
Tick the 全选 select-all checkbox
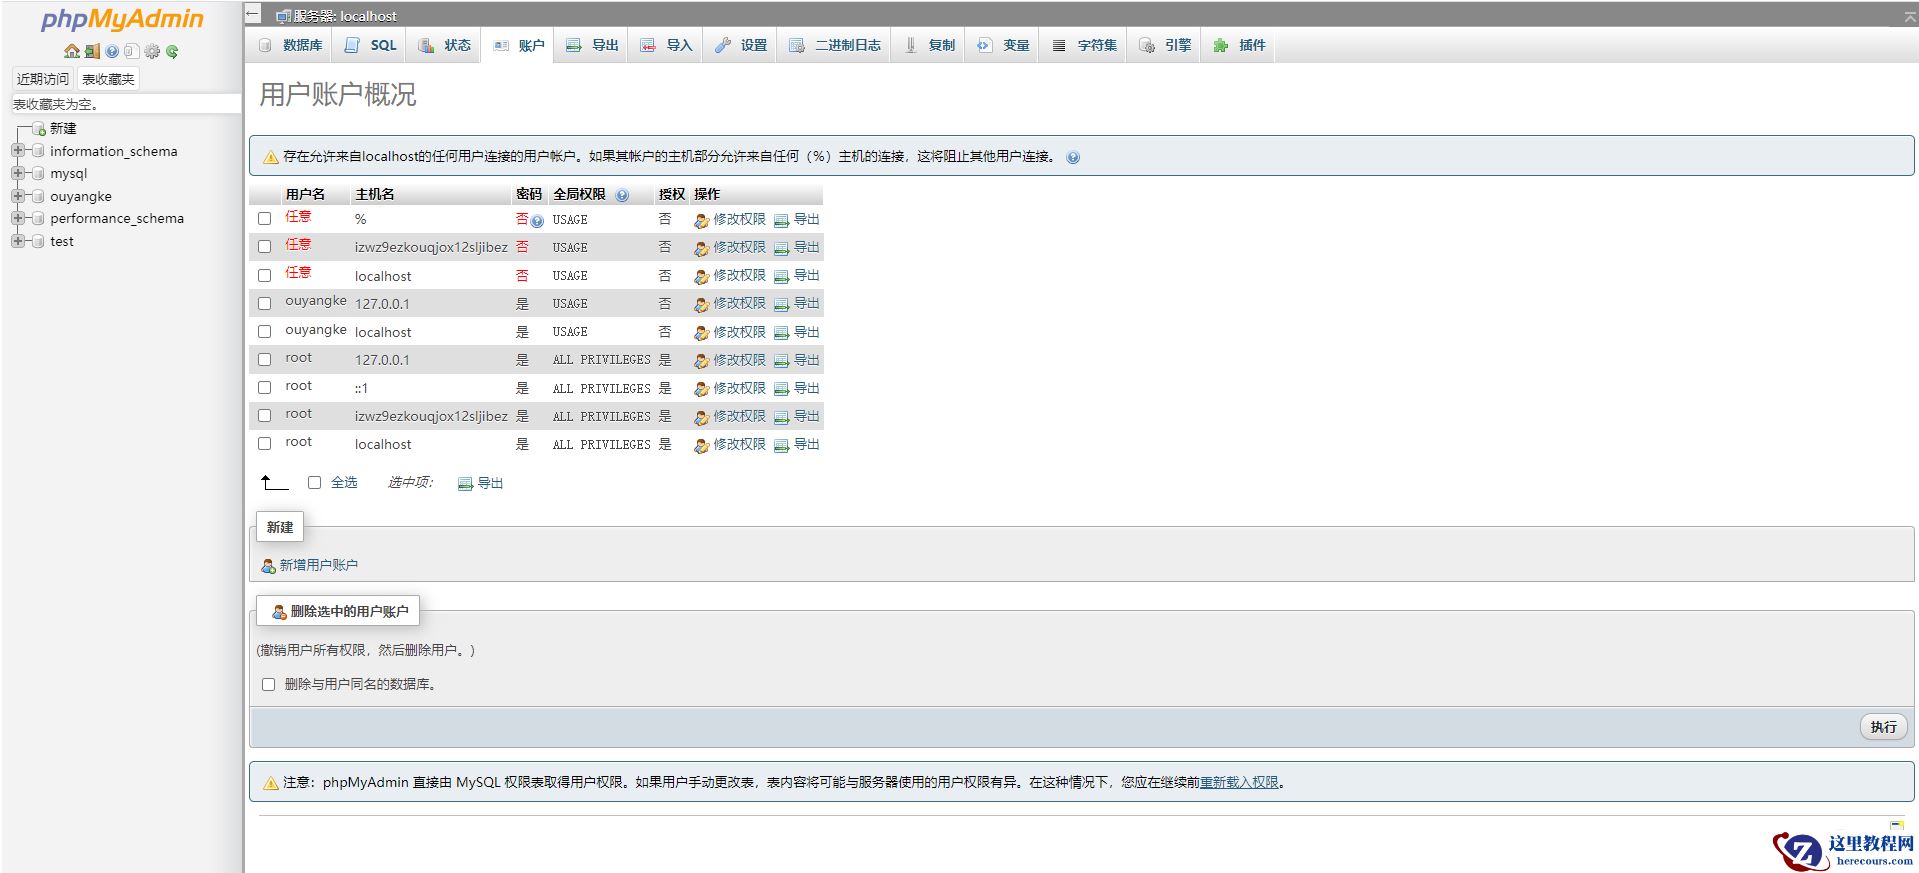pos(315,483)
